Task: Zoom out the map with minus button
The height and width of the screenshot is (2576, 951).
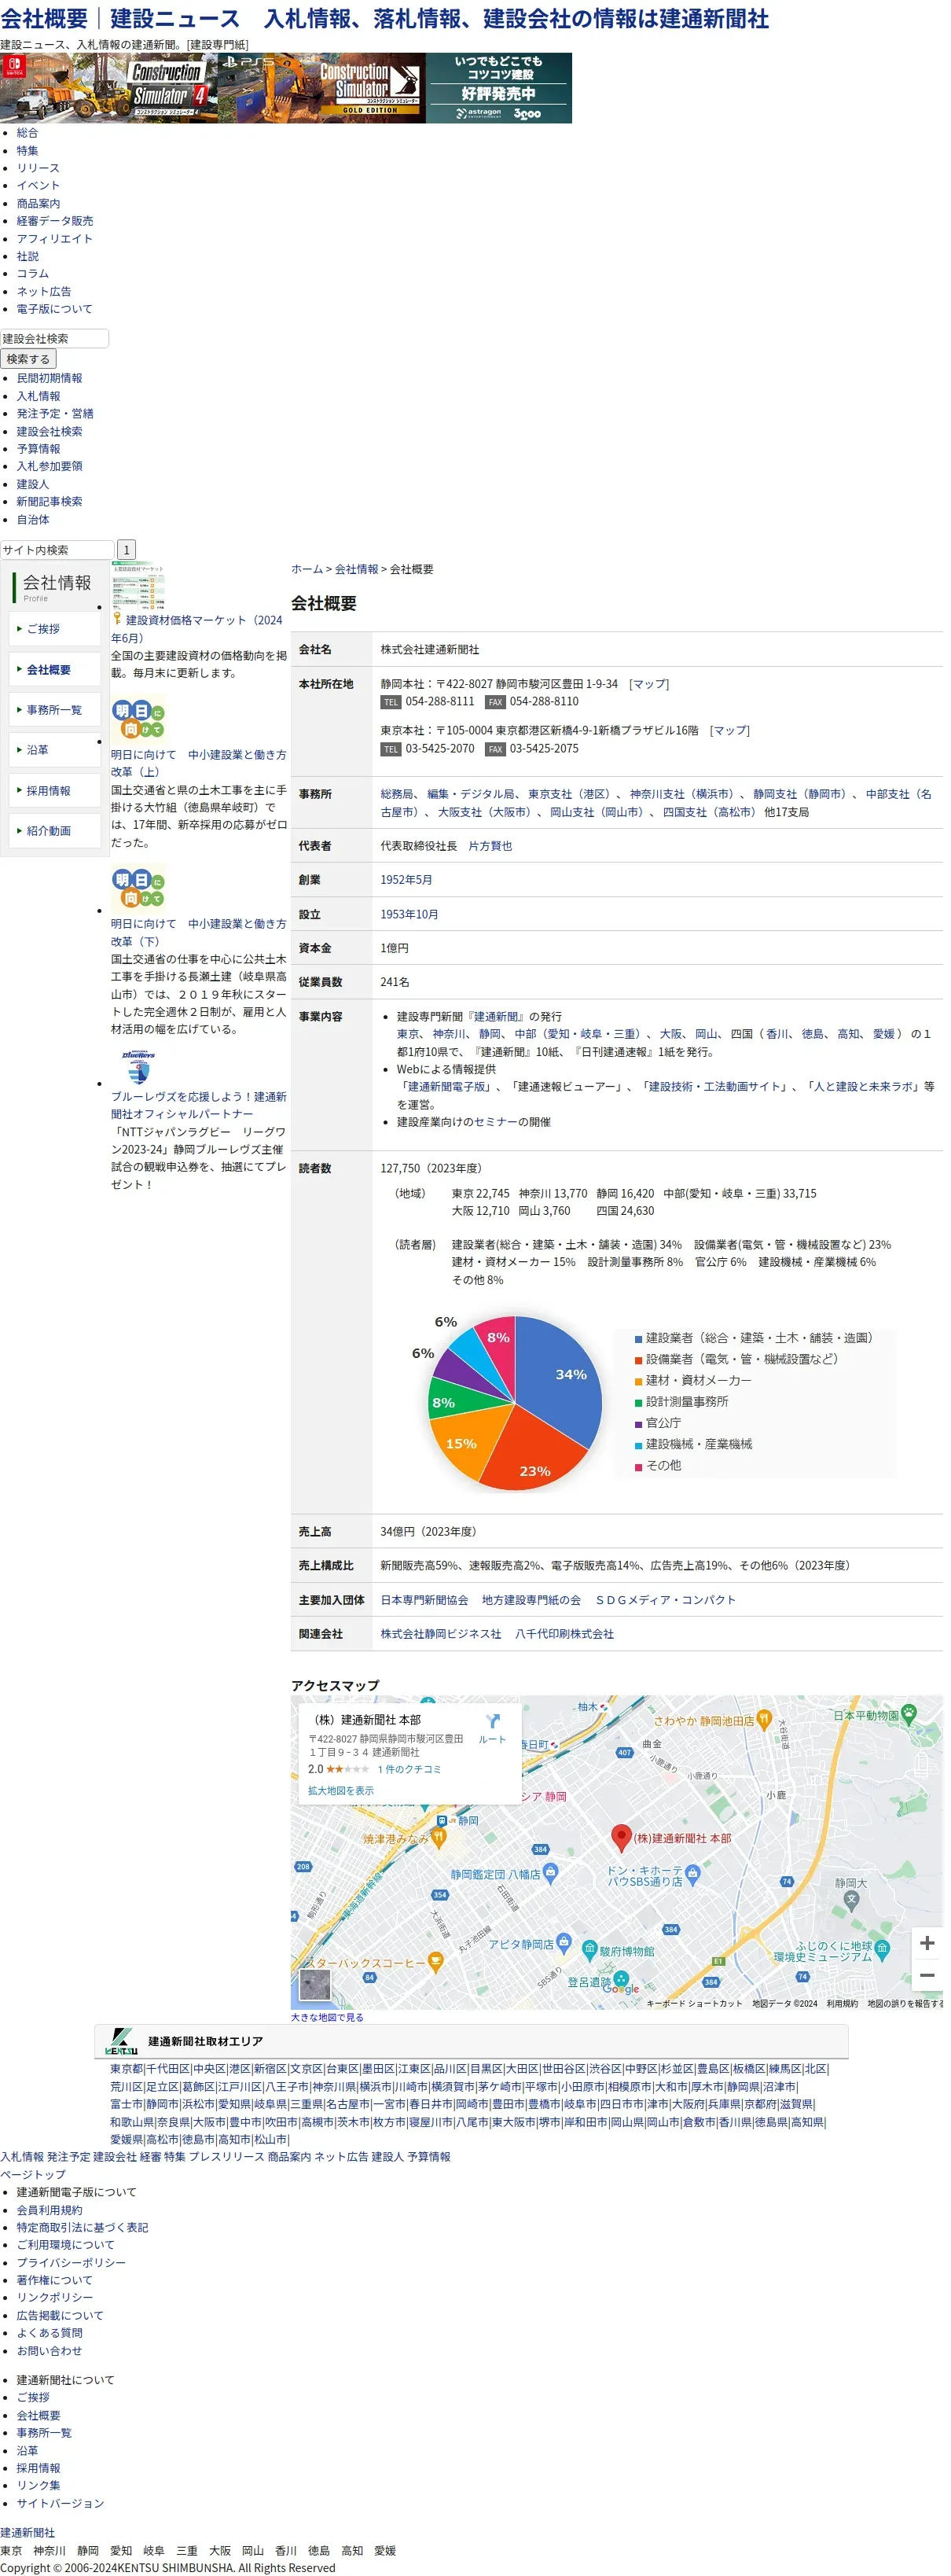Action: pyautogui.click(x=927, y=1974)
